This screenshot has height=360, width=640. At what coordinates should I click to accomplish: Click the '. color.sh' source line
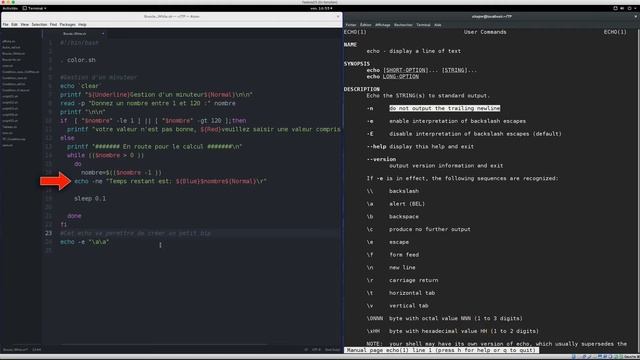click(78, 60)
